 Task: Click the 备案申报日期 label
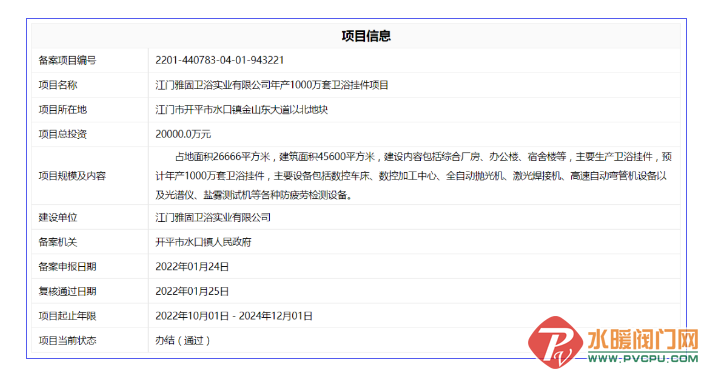(67, 267)
